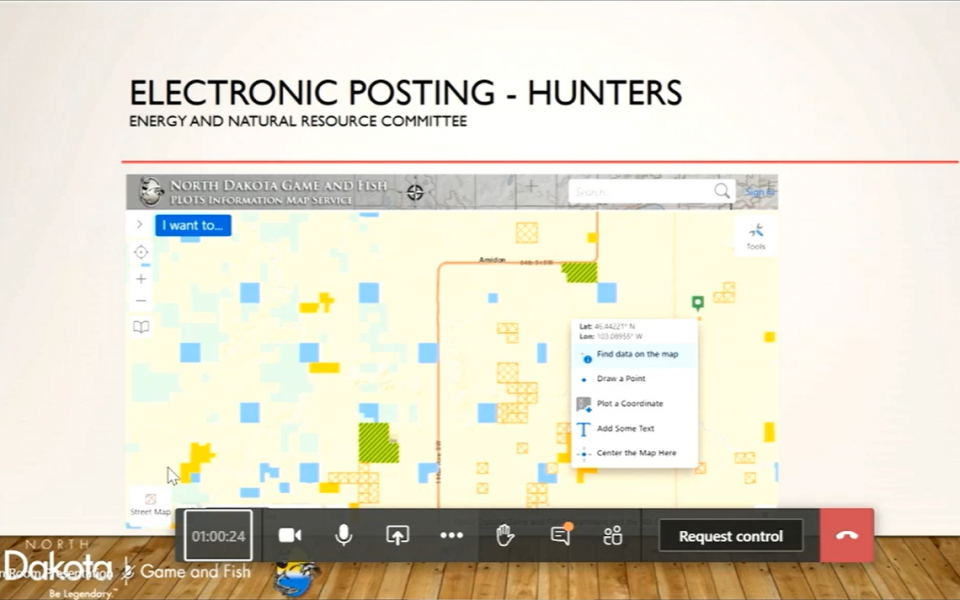Show the participants list
This screenshot has height=600, width=960.
[x=613, y=536]
